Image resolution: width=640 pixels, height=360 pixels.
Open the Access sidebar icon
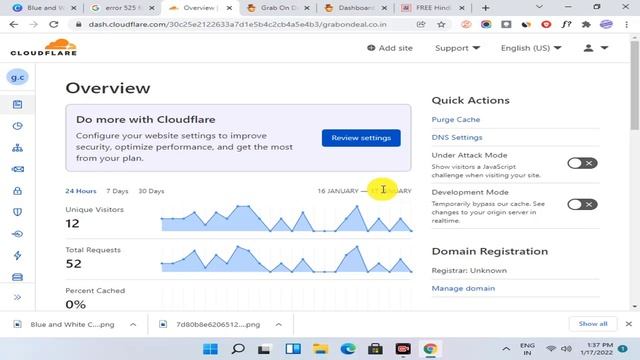(18, 234)
